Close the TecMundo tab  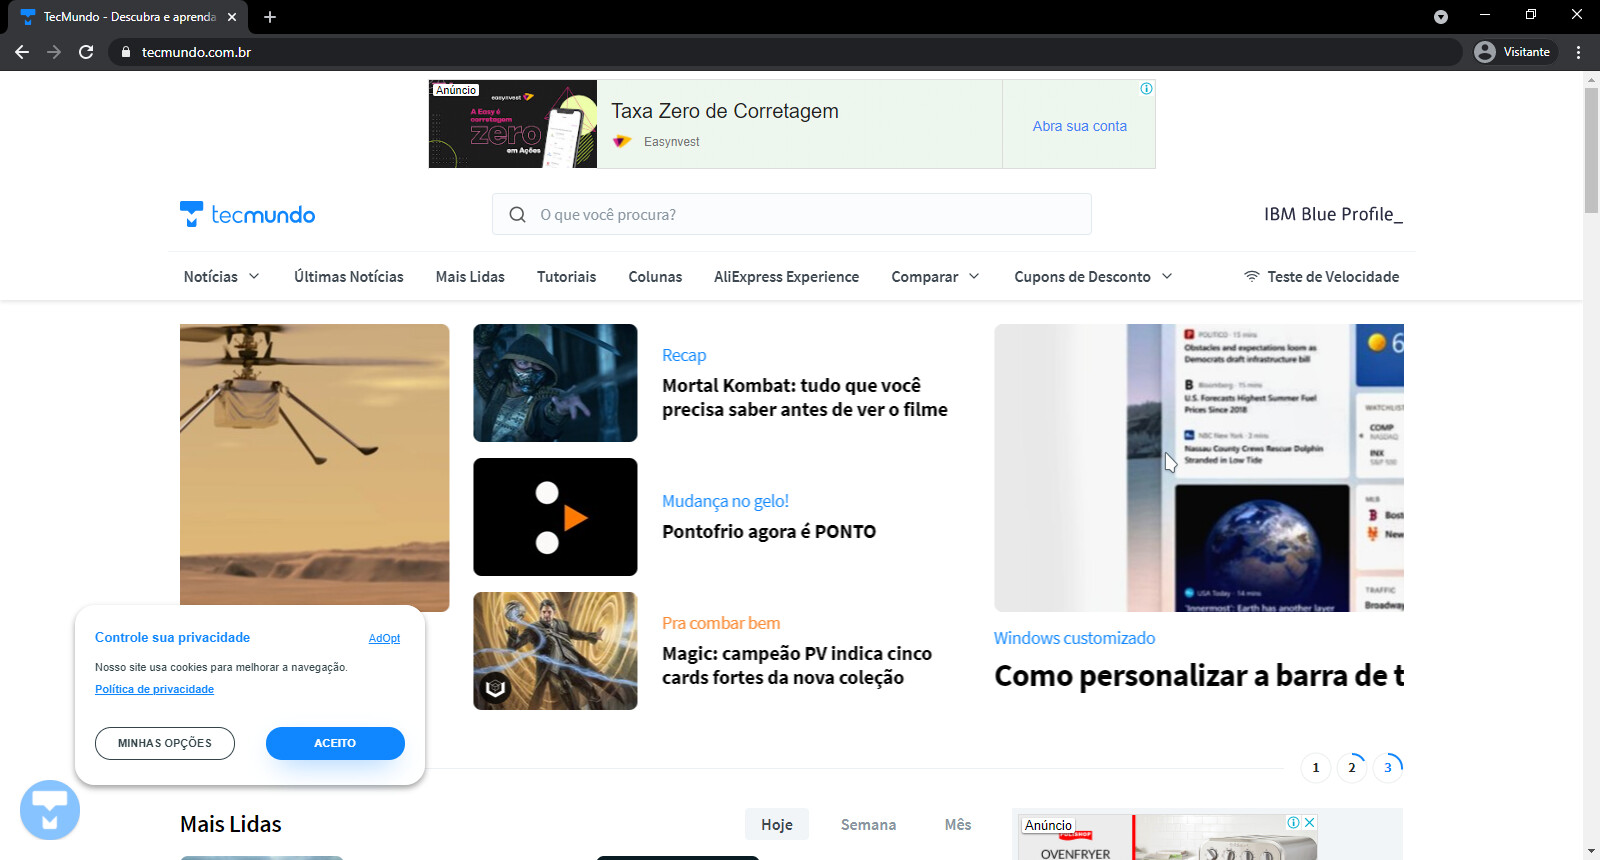click(232, 17)
